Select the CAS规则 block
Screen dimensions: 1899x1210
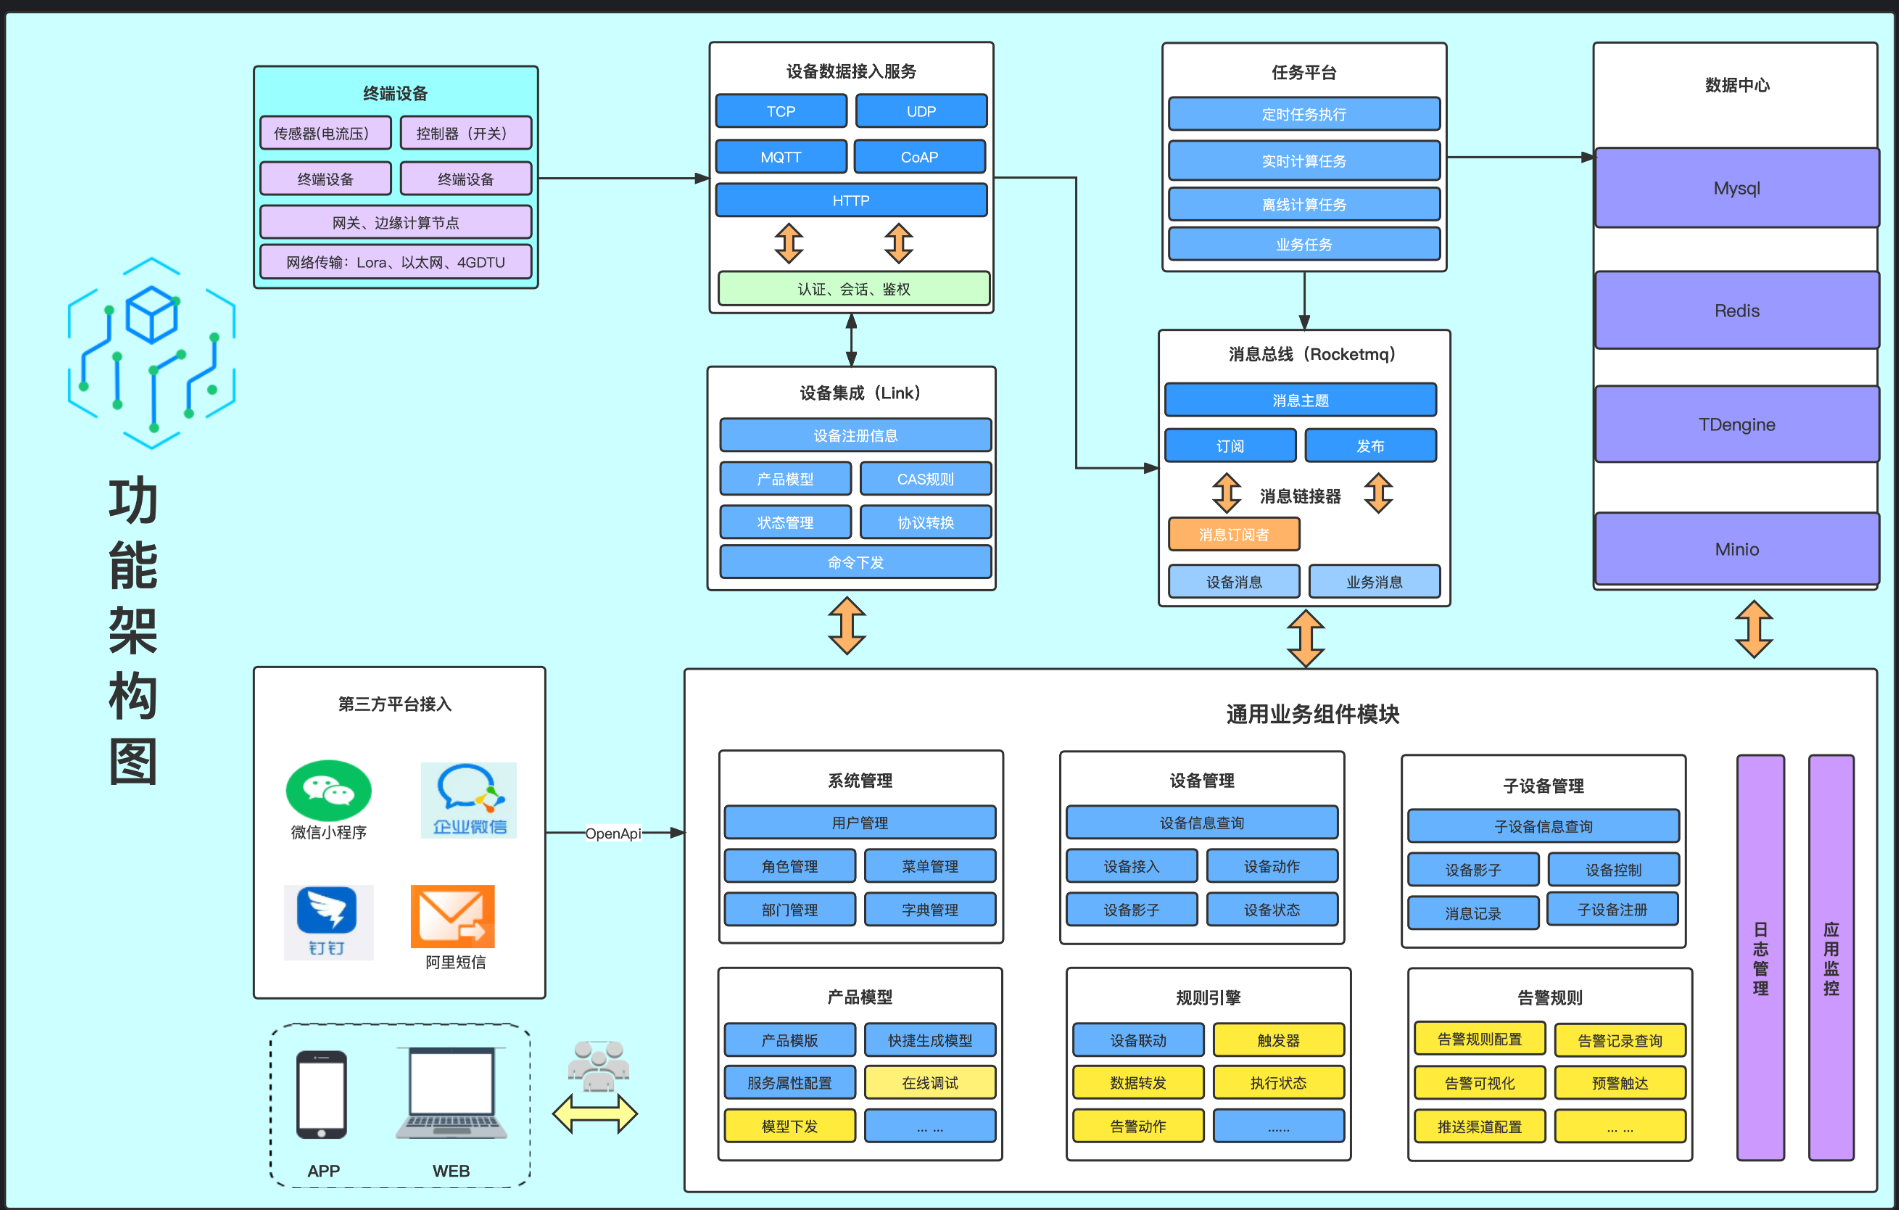click(925, 479)
